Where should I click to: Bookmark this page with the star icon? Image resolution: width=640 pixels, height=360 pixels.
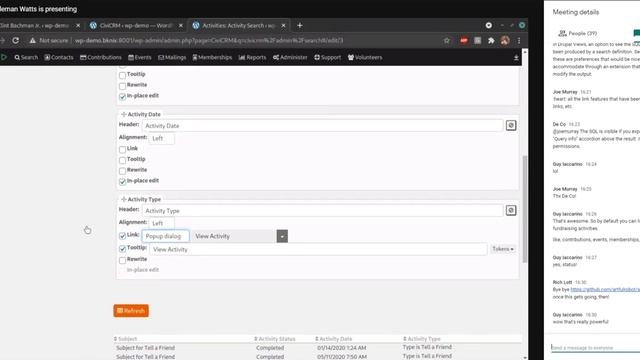pos(447,40)
